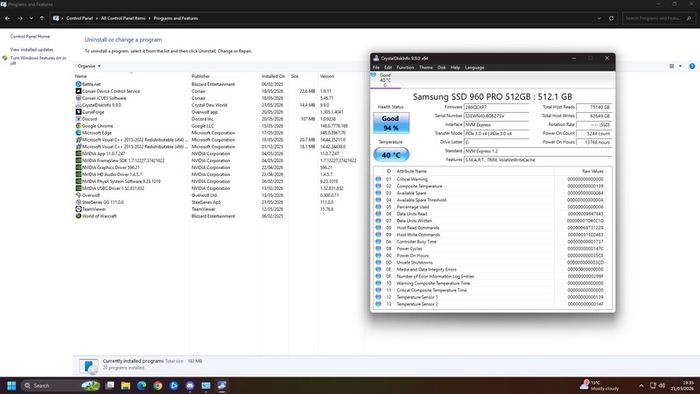Open Discord from the taskbar
The height and width of the screenshot is (394, 700).
pyautogui.click(x=190, y=386)
